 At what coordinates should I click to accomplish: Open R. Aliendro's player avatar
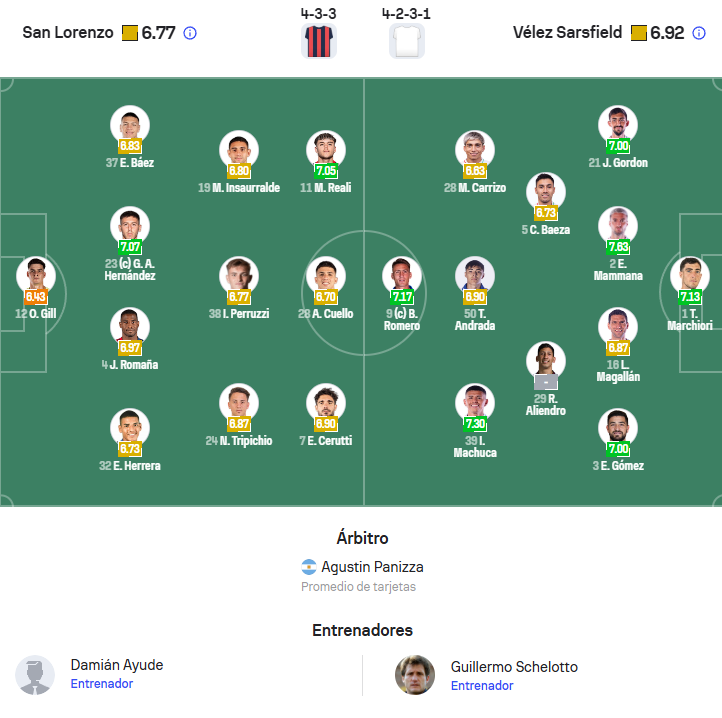tap(546, 361)
